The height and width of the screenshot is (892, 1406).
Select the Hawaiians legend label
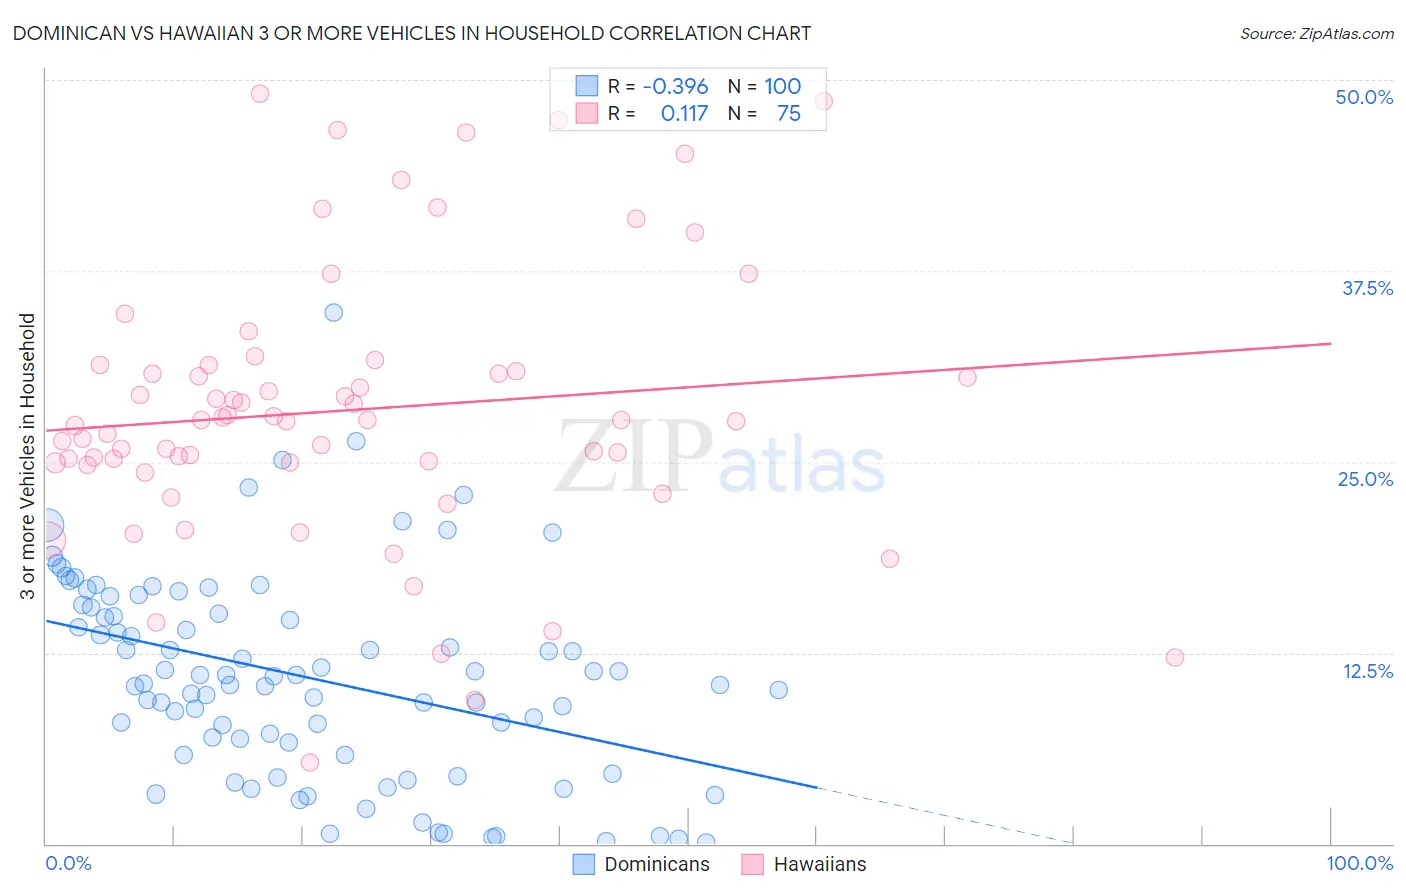coord(820,864)
